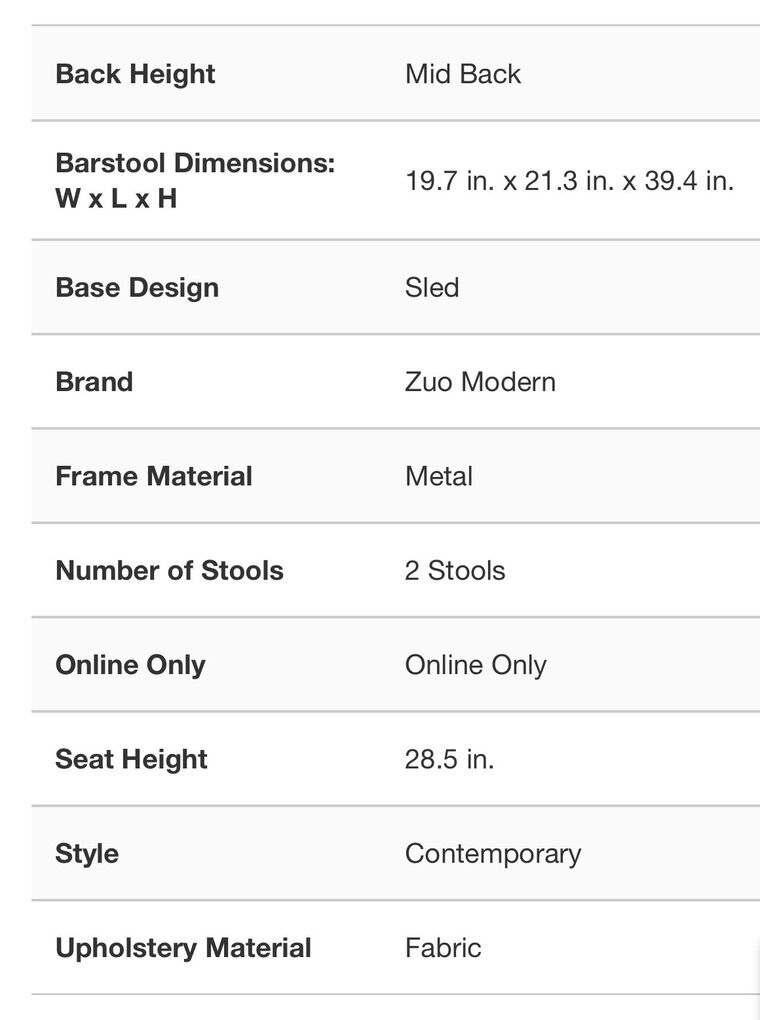760x1020 pixels.
Task: Click the Frame Material label
Action: [154, 476]
